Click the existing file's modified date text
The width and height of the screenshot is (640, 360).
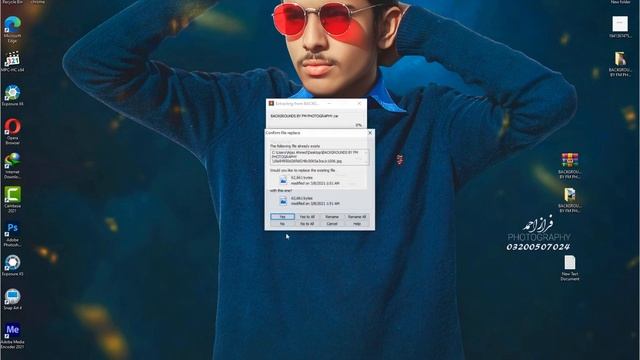point(315,183)
